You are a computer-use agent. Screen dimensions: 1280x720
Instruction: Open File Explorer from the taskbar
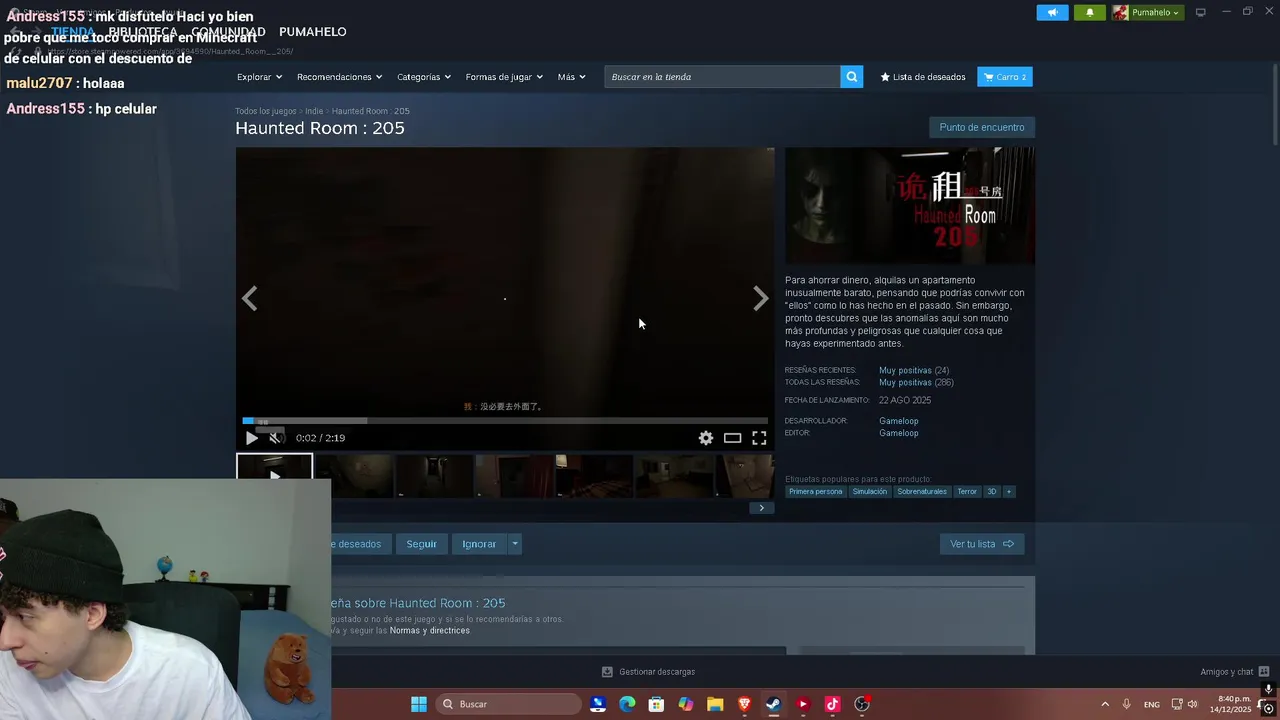tap(715, 704)
